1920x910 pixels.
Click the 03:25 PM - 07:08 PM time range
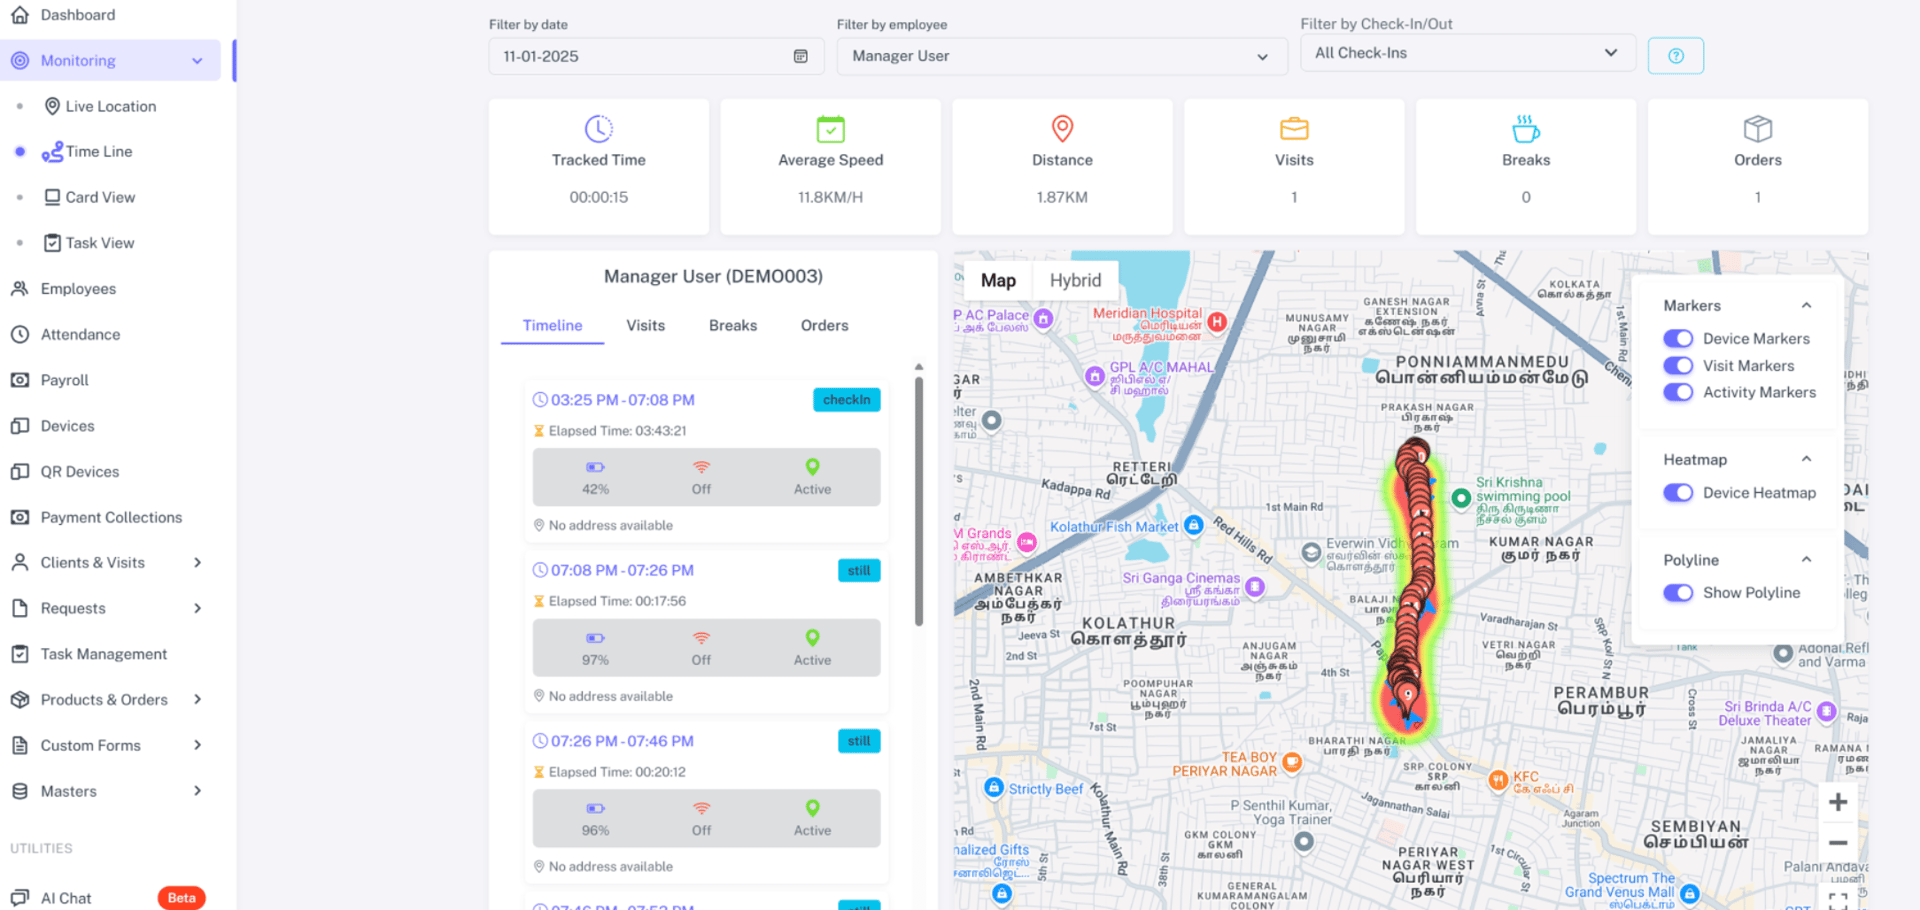(622, 400)
